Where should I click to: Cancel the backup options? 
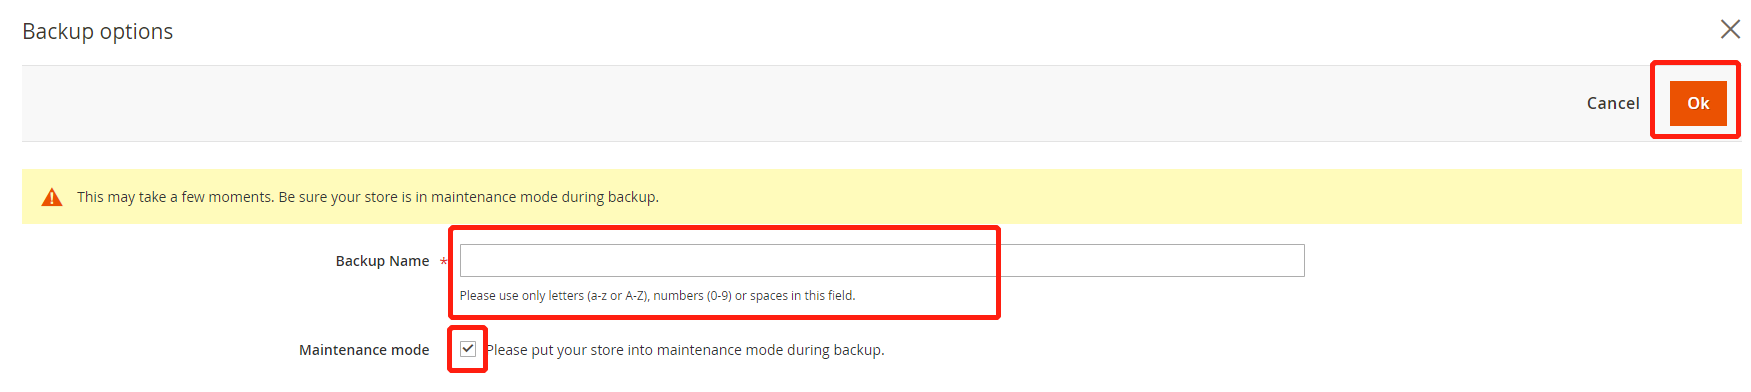click(1613, 103)
